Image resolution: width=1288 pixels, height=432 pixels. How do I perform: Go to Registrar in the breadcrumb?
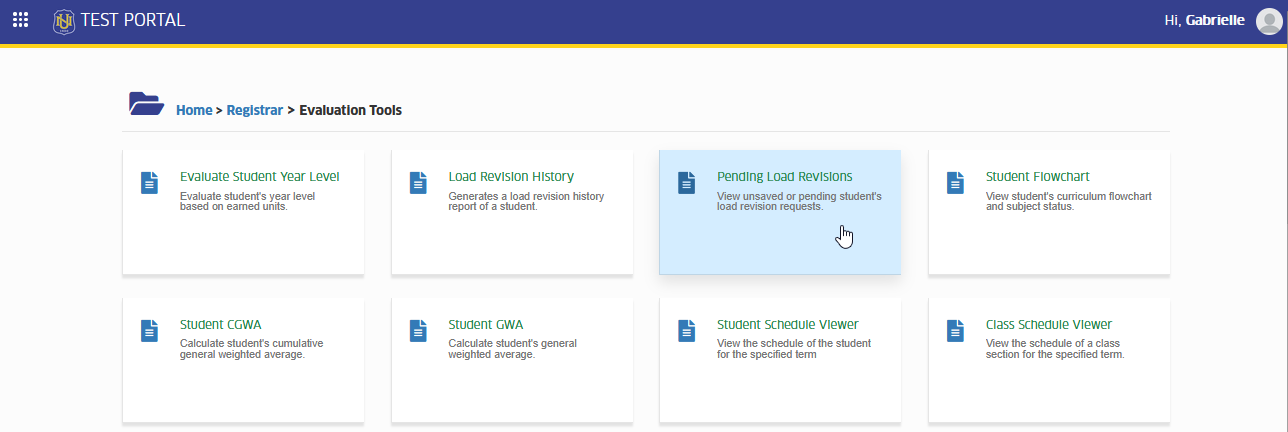pos(255,110)
